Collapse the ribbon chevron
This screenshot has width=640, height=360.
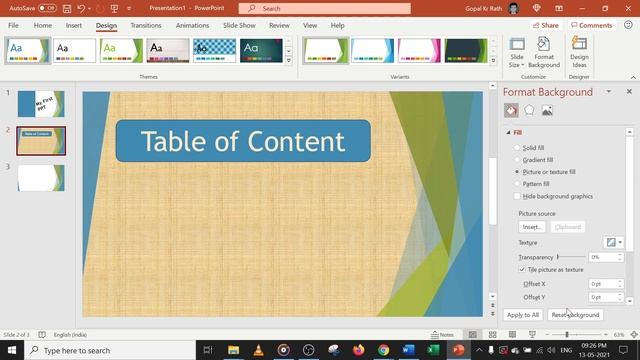(633, 77)
